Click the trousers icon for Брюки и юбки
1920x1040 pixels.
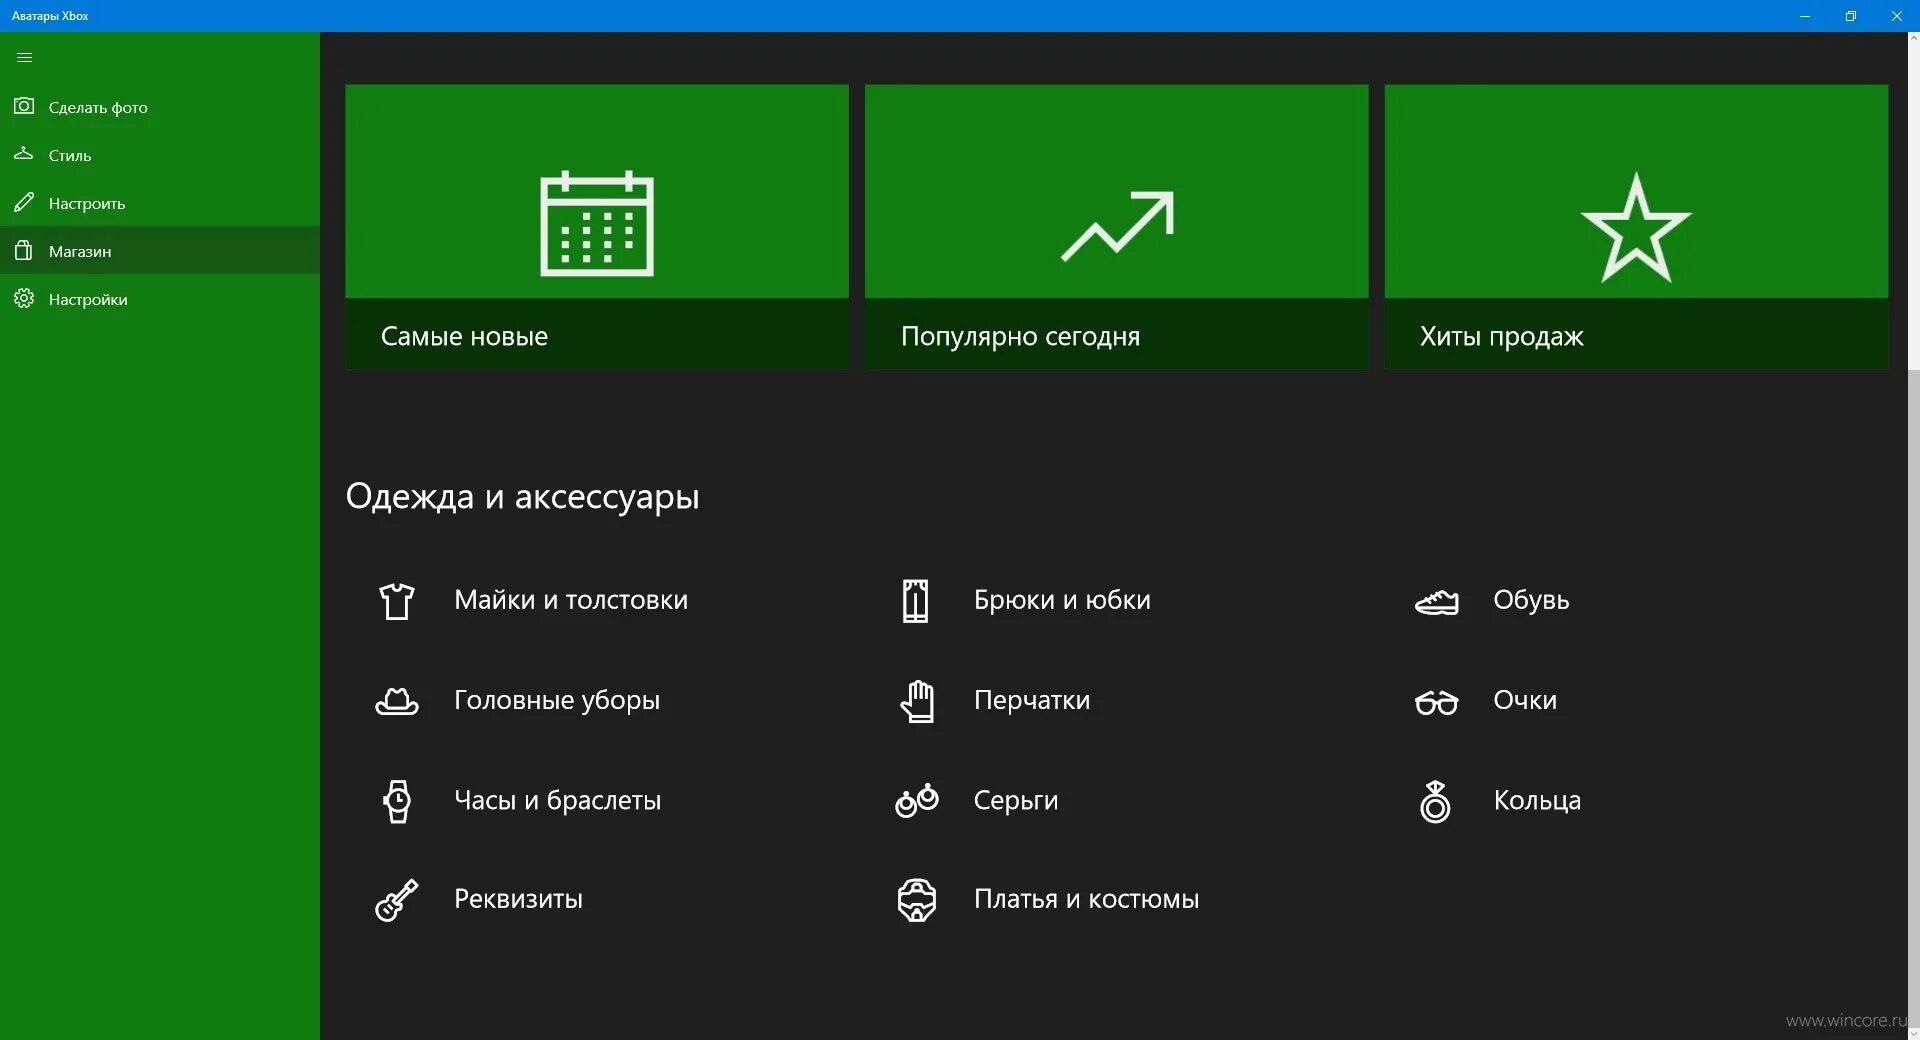tap(915, 600)
